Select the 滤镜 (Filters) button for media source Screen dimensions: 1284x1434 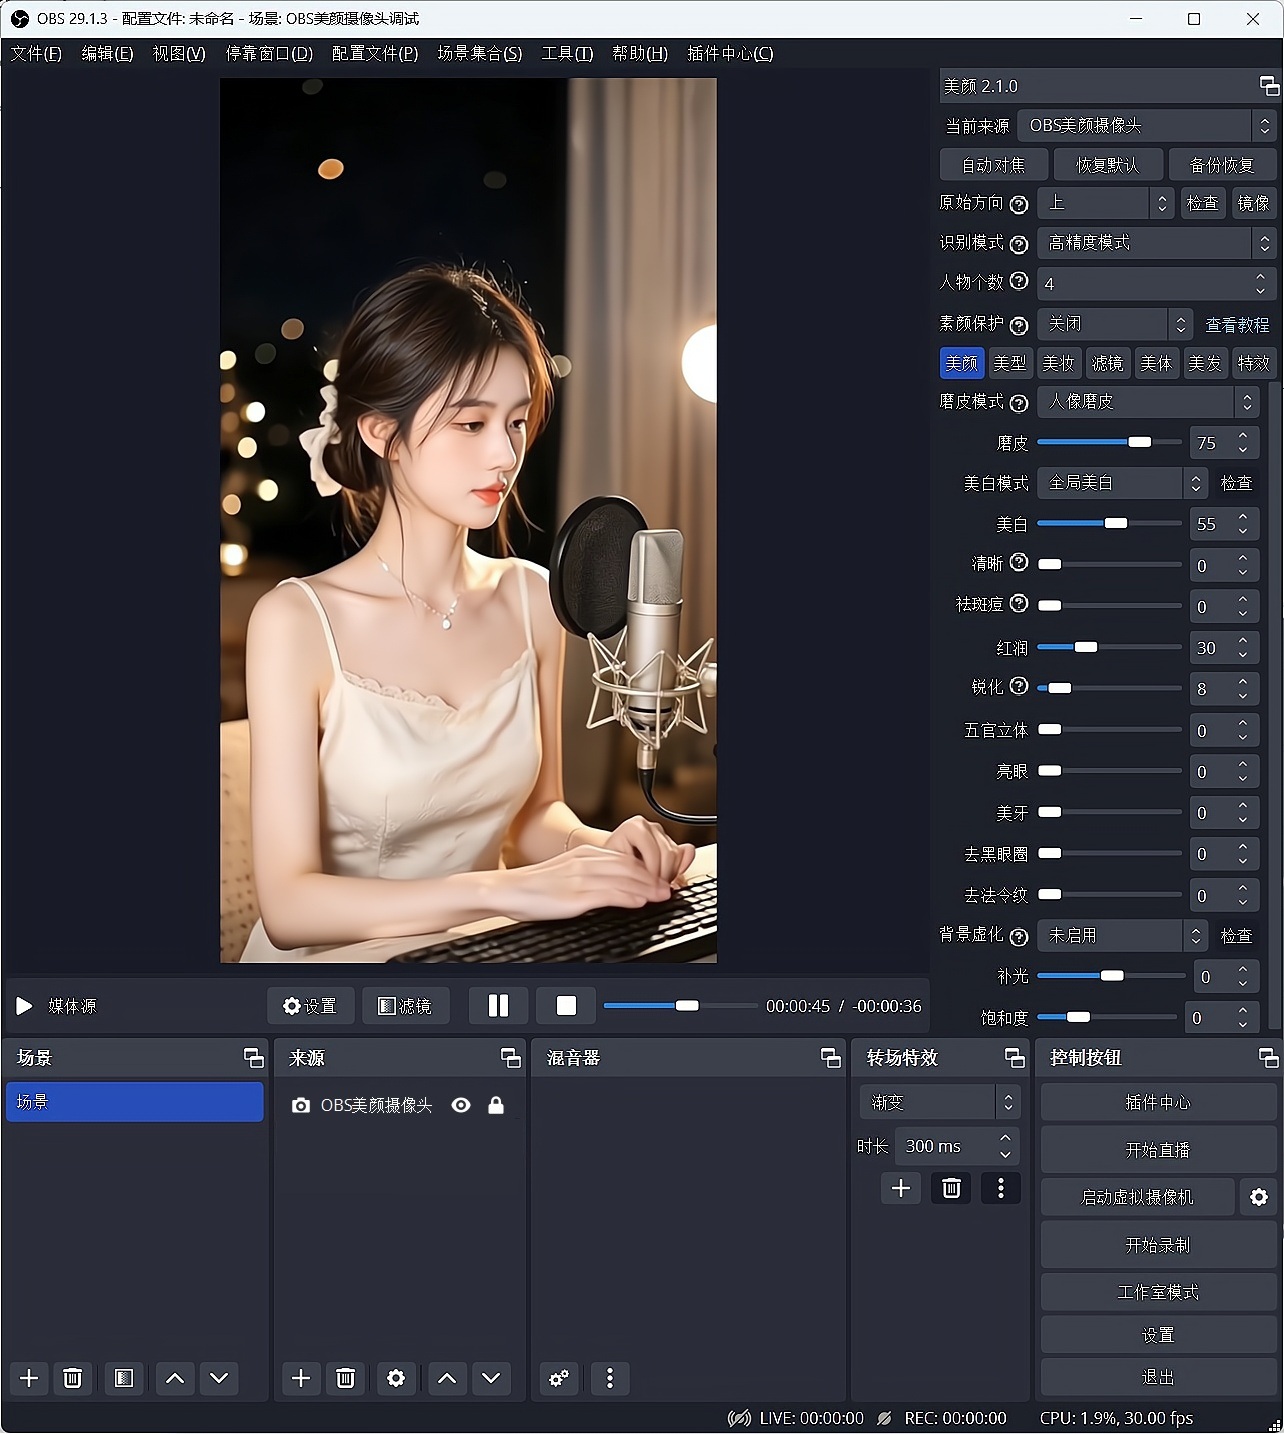(405, 1006)
